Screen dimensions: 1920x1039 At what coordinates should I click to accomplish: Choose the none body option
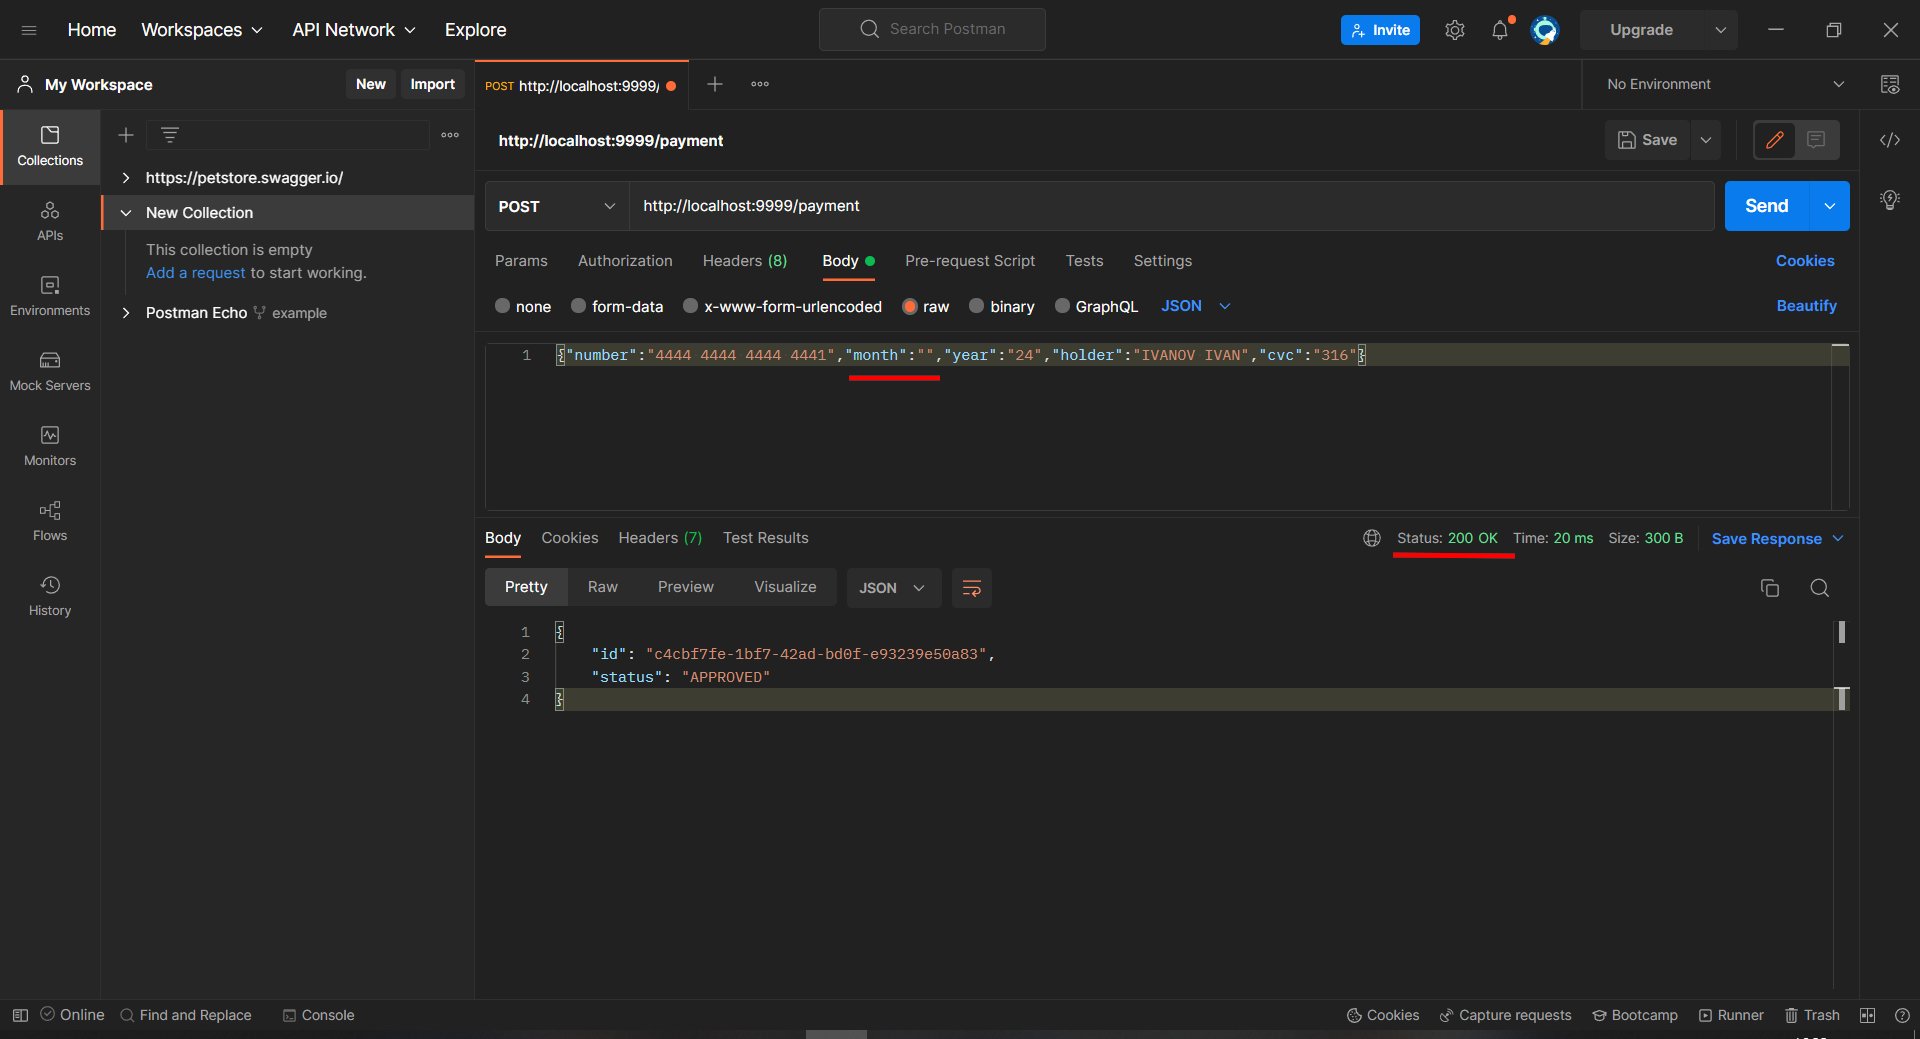pos(503,307)
